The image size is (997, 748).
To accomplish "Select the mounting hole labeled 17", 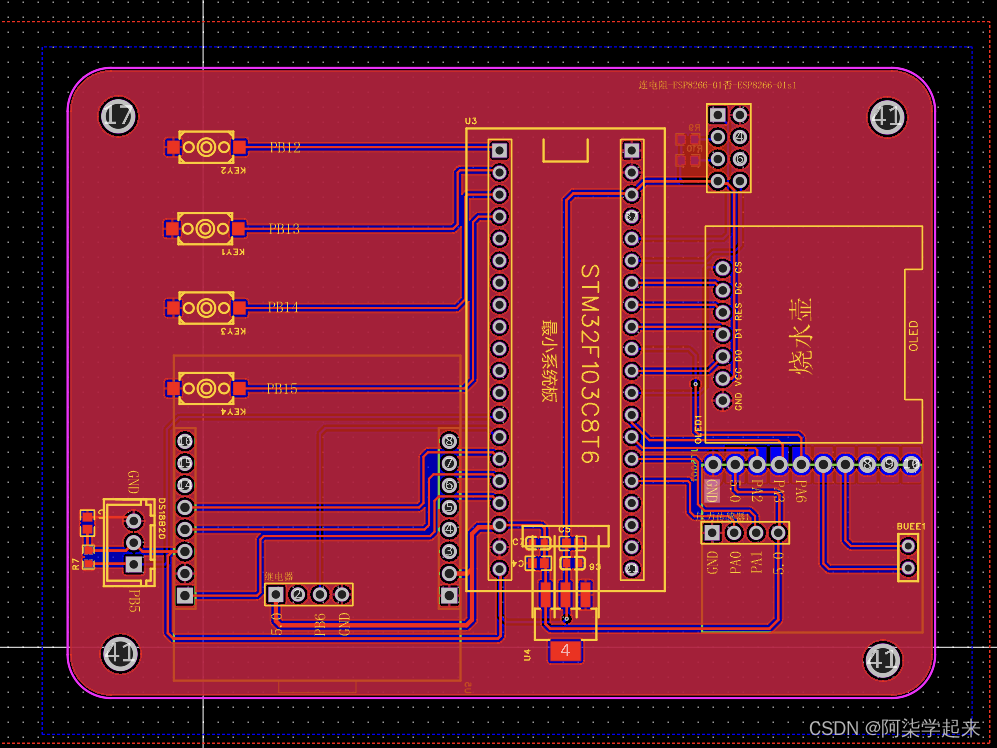I will (x=118, y=116).
